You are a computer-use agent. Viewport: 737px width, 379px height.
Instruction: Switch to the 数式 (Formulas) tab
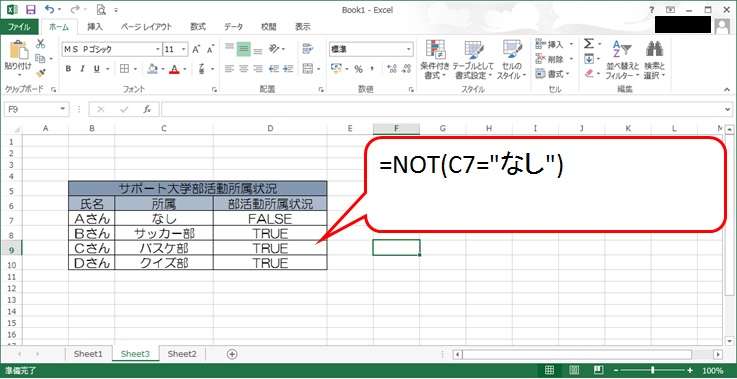click(x=198, y=27)
